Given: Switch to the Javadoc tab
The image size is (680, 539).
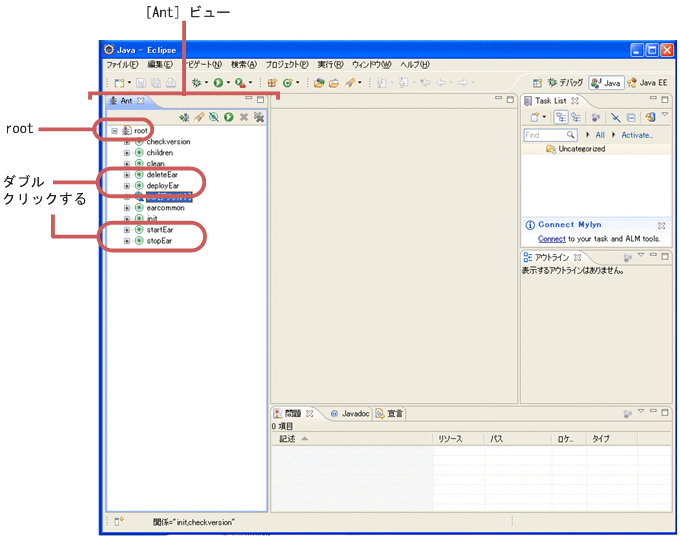Looking at the screenshot, I should pyautogui.click(x=349, y=413).
